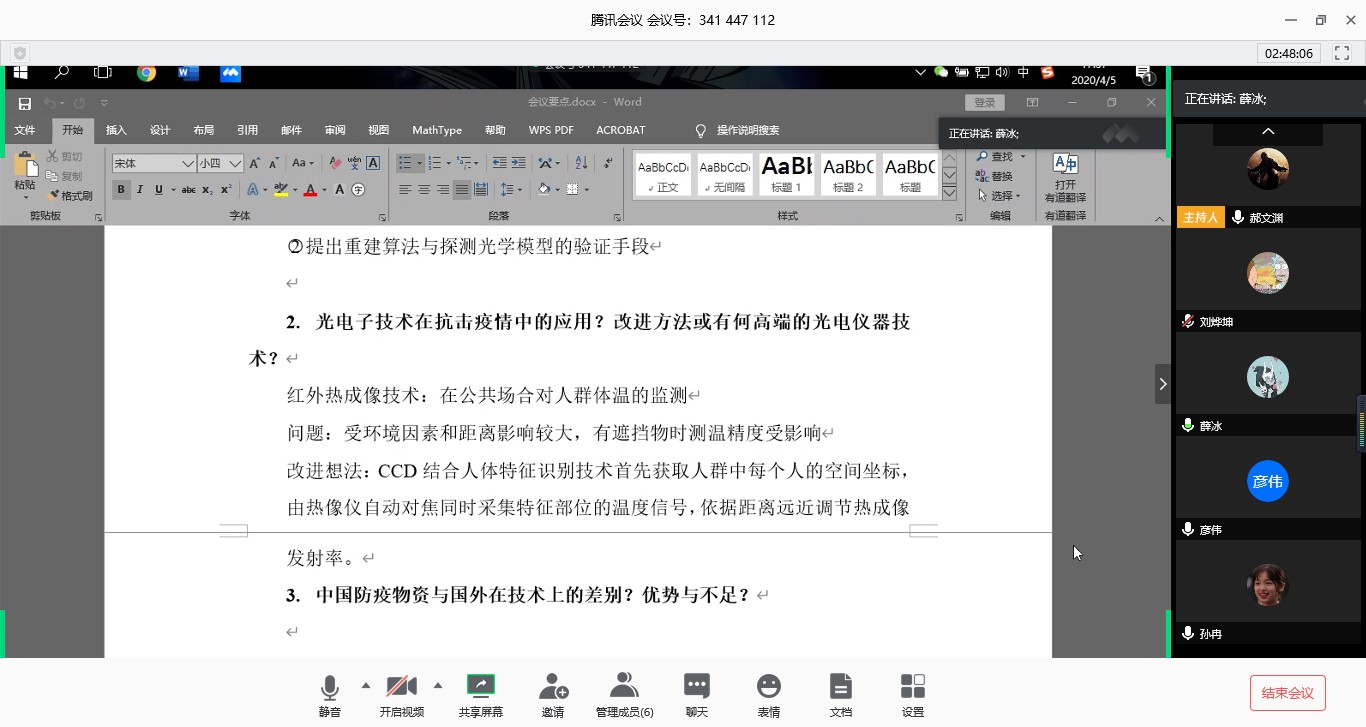1366x727 pixels.
Task: Click the 结束会议 end meeting button
Action: 1287,693
